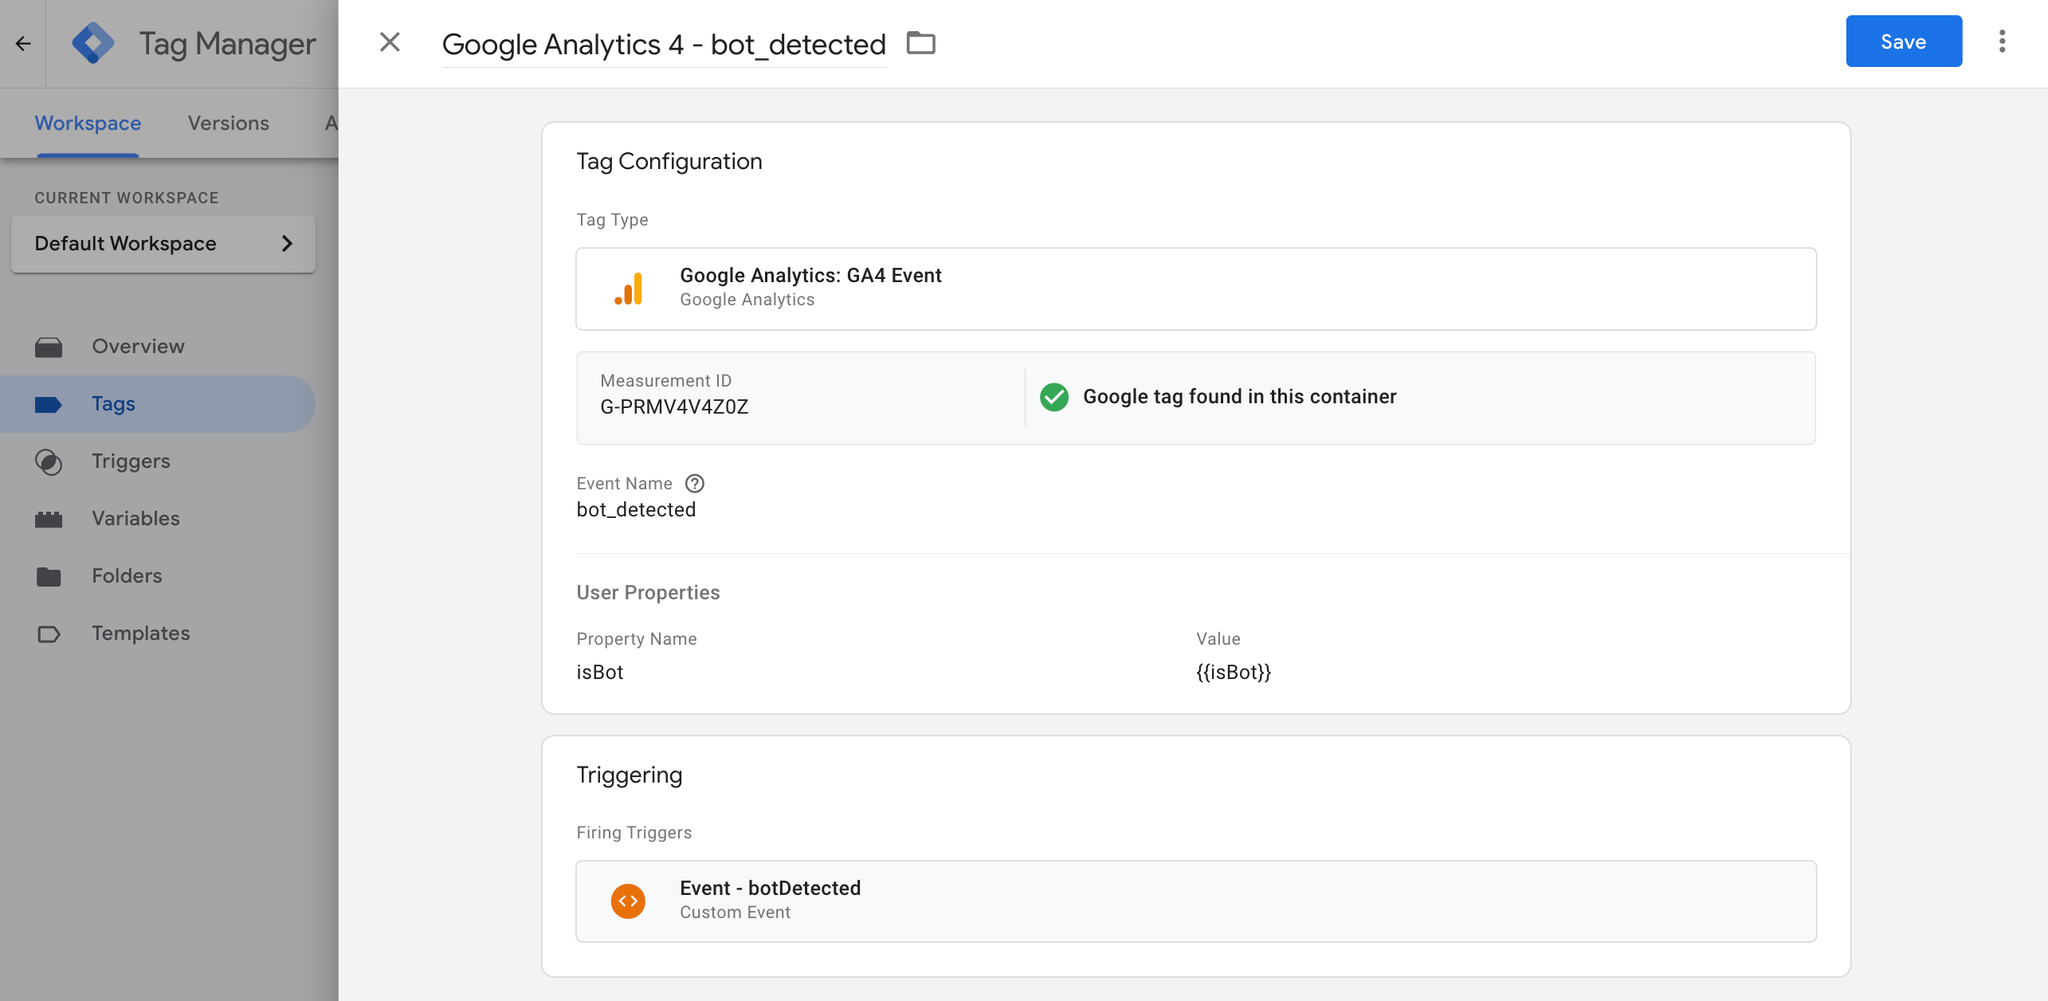Viewport: 2048px width, 1001px height.
Task: Save the tag
Action: pos(1903,41)
